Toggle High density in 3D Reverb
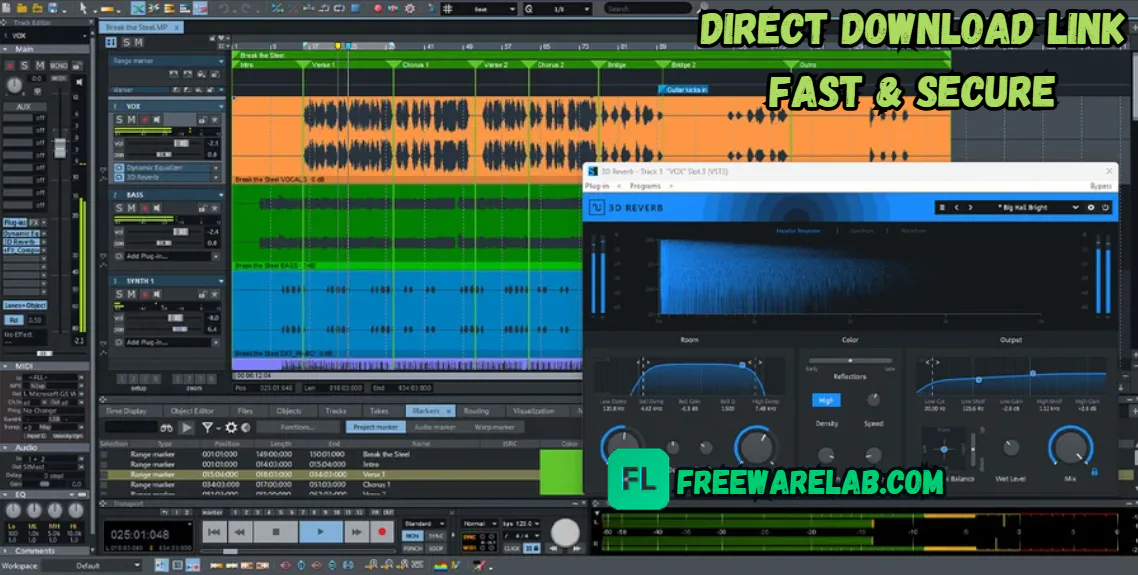This screenshot has width=1138, height=575. 826,400
